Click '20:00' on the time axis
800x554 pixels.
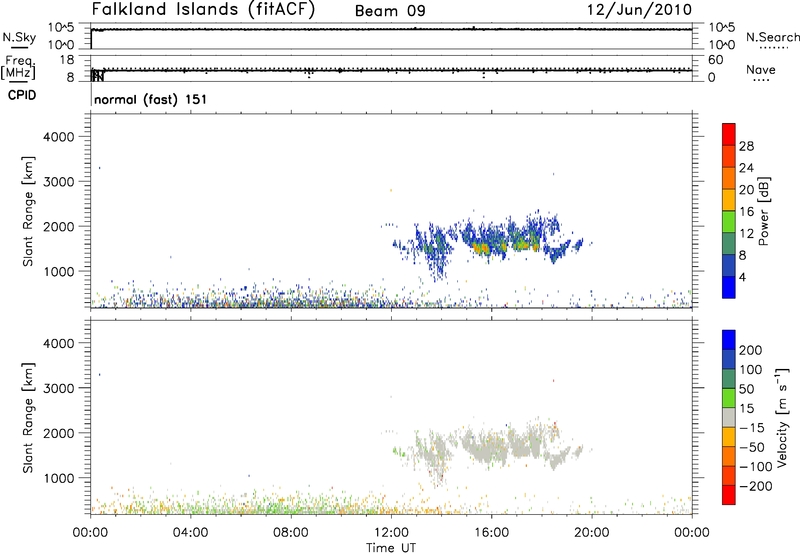(x=592, y=533)
